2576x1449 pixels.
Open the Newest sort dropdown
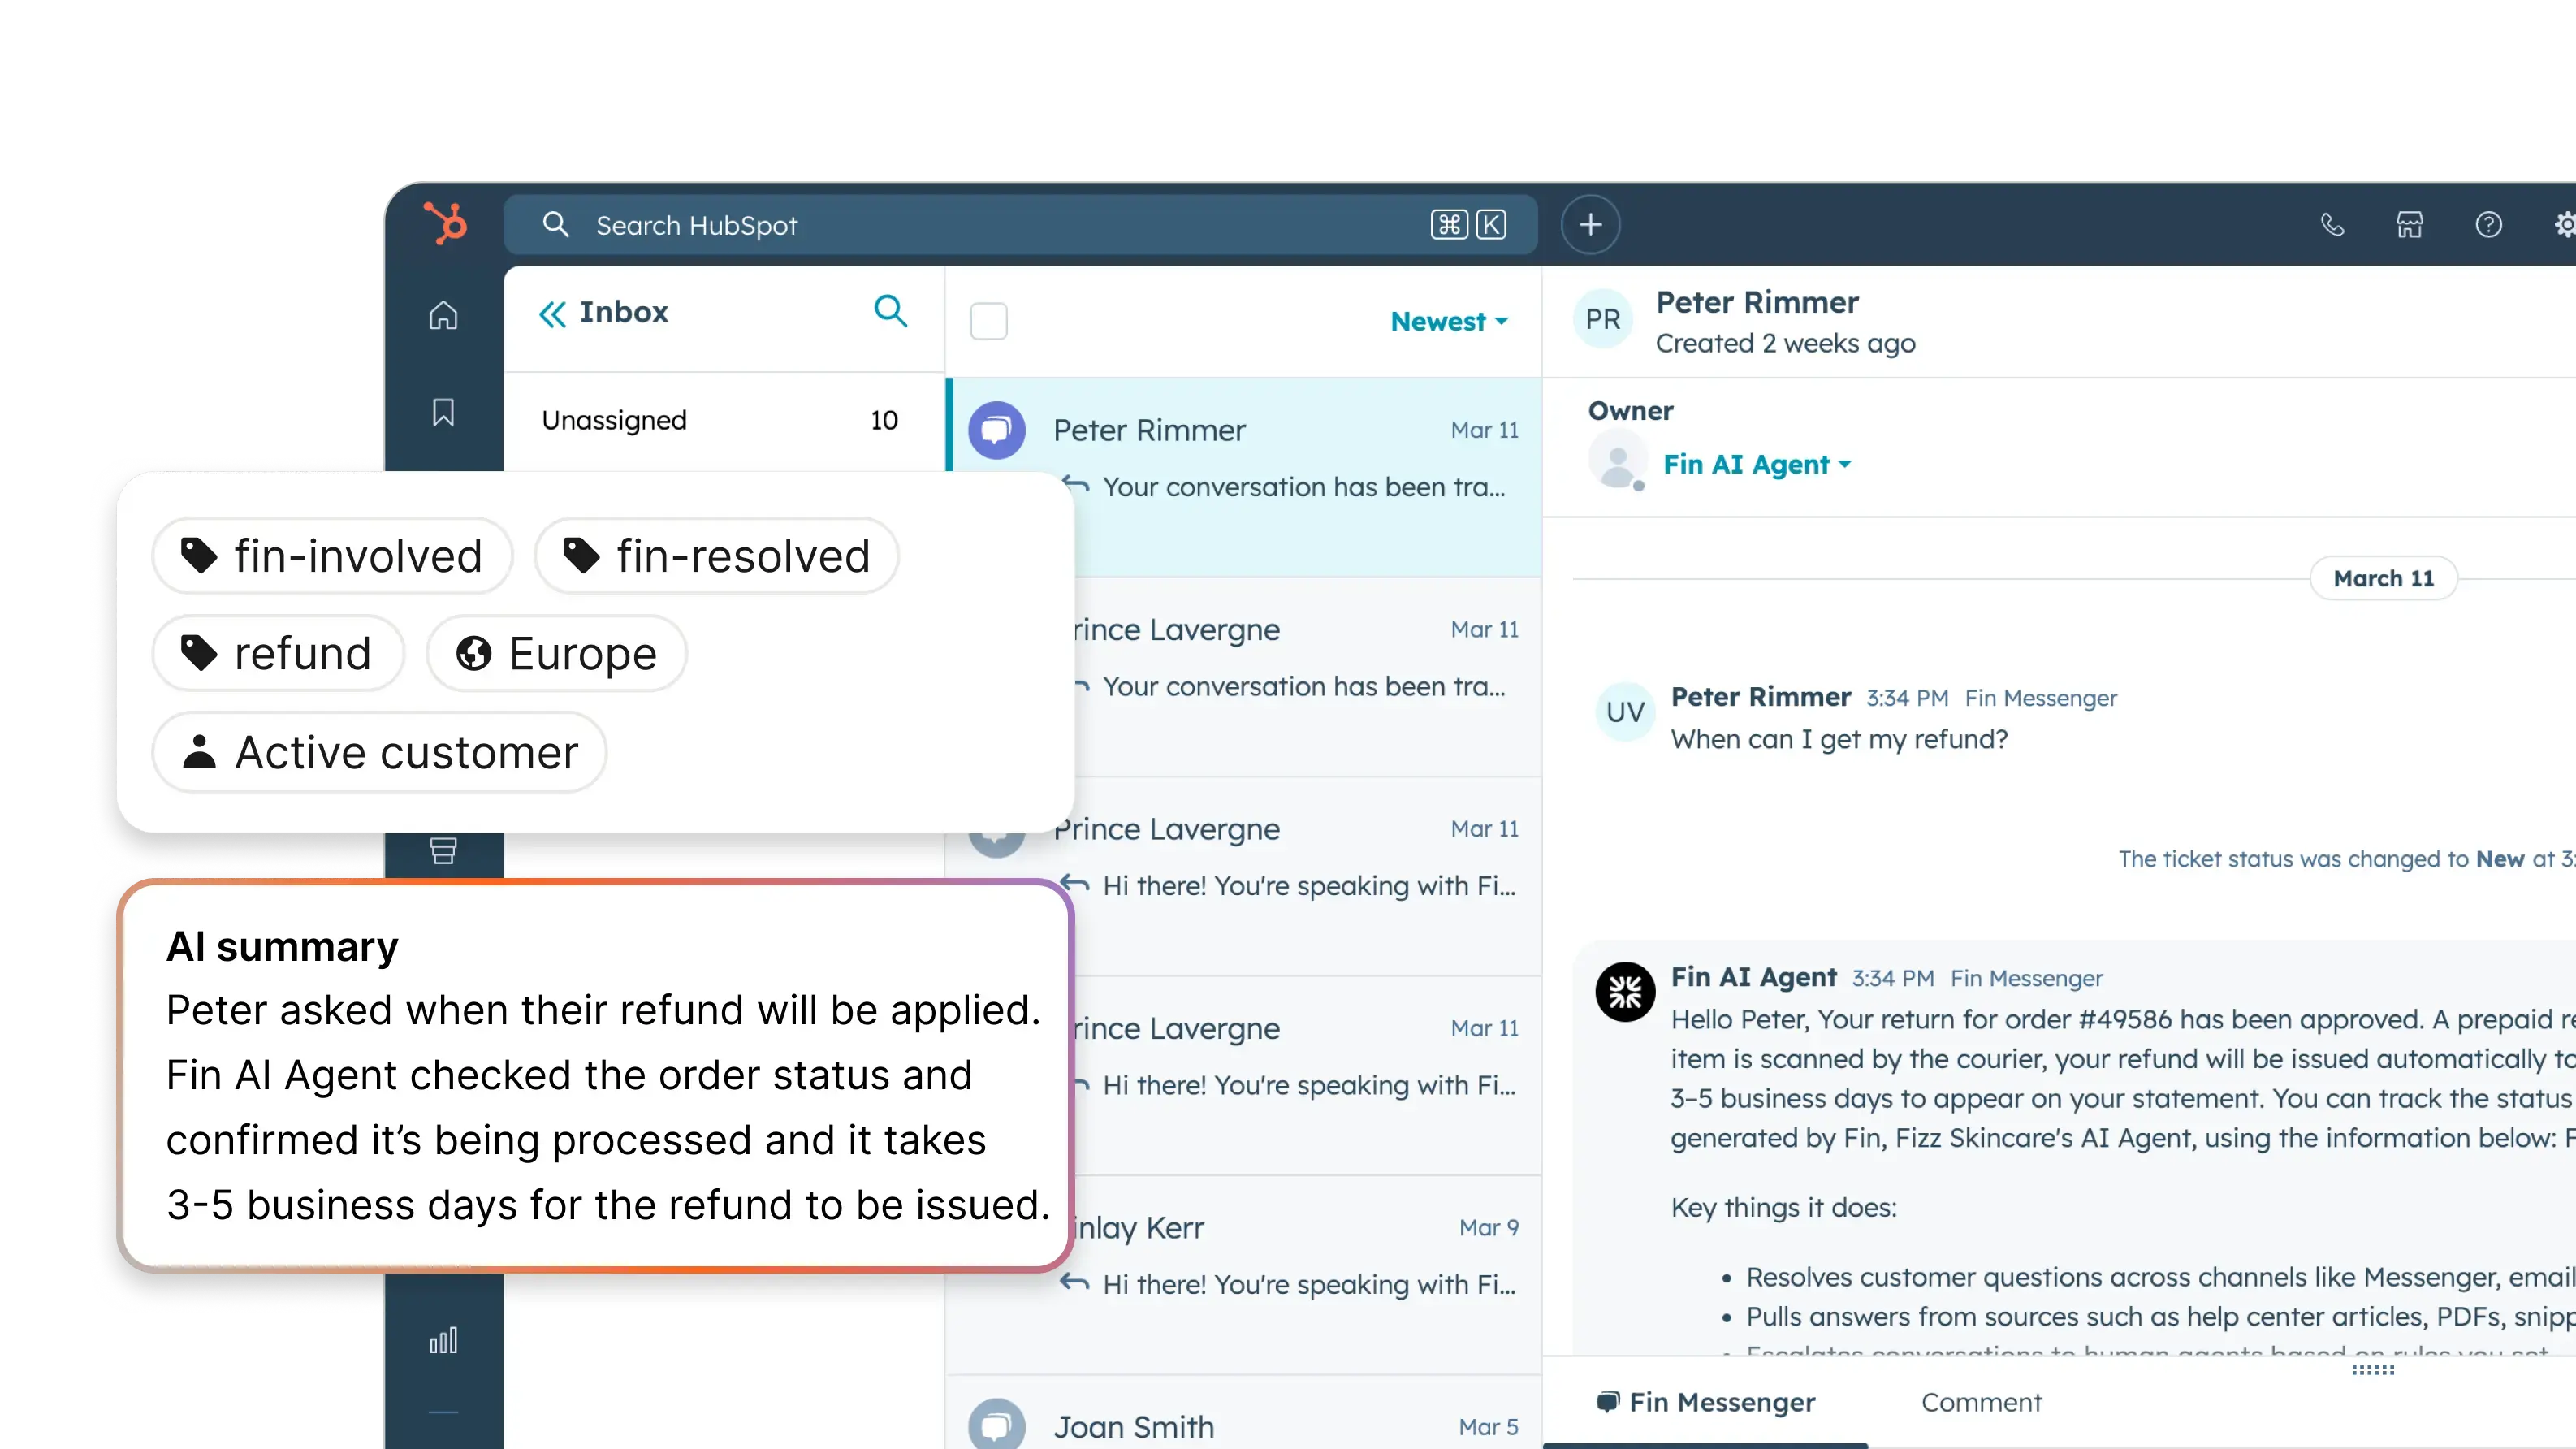point(1449,321)
